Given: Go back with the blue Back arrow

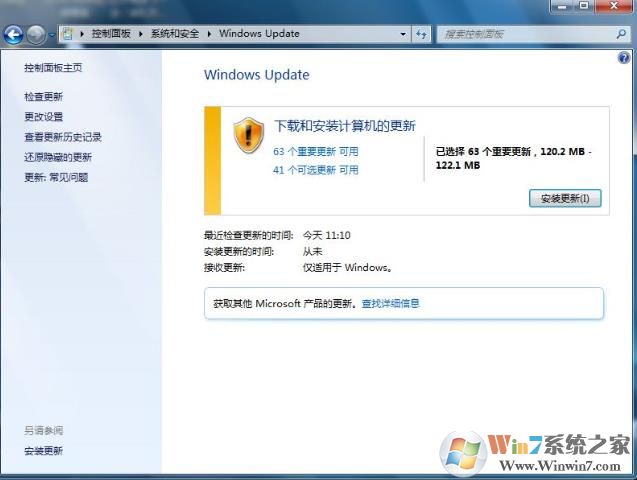Looking at the screenshot, I should [13, 35].
